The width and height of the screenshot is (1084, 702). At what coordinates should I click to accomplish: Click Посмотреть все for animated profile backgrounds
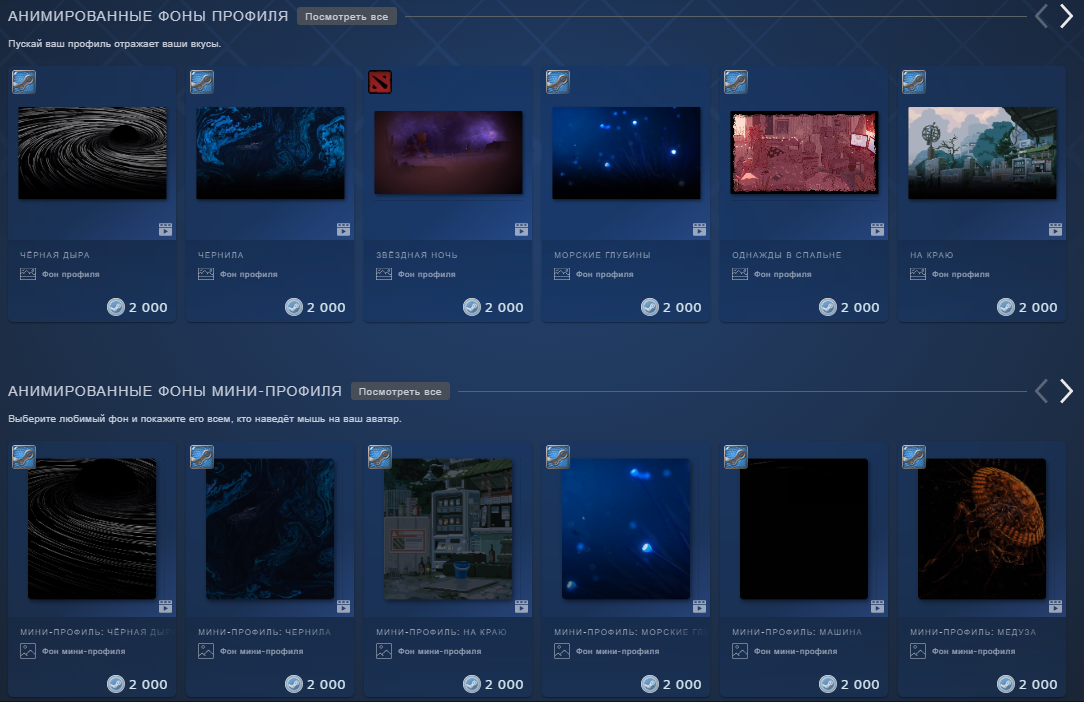(x=346, y=17)
